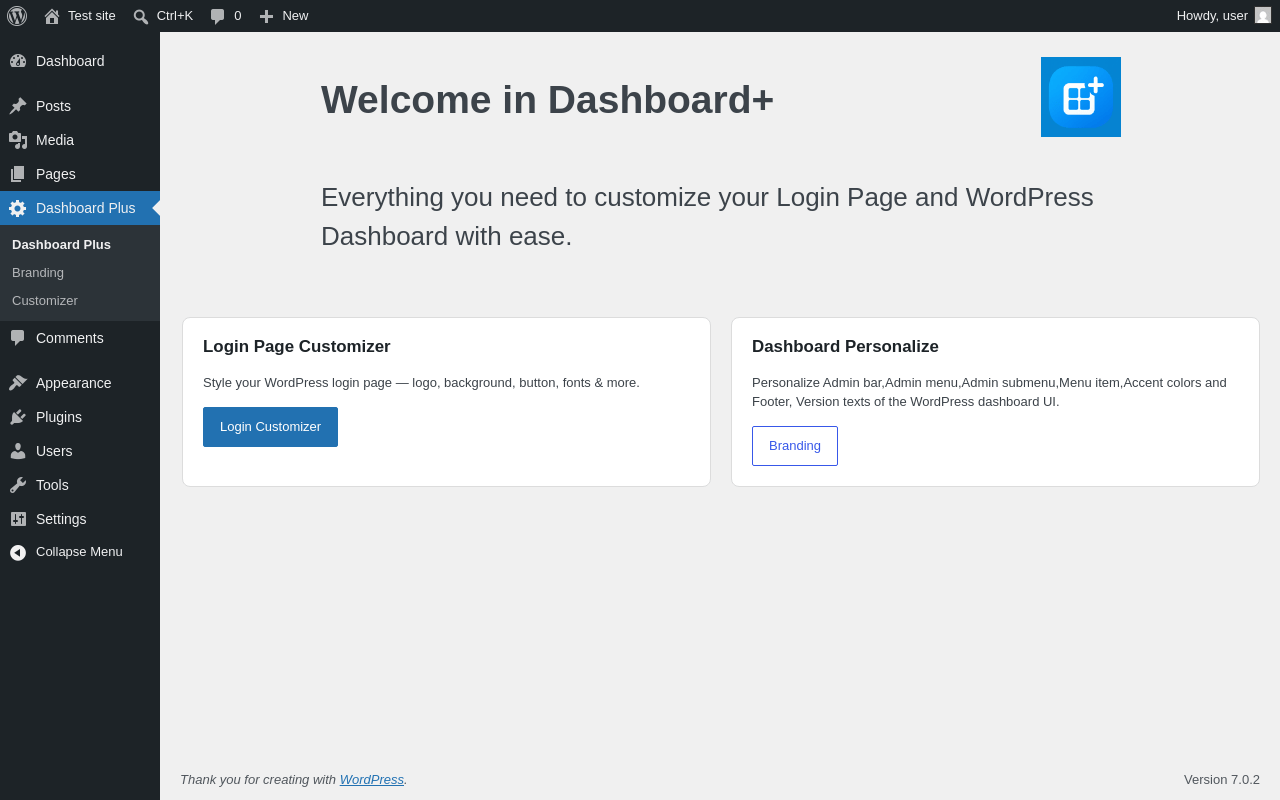Open the New content menu label
The image size is (1280, 800).
coord(295,16)
